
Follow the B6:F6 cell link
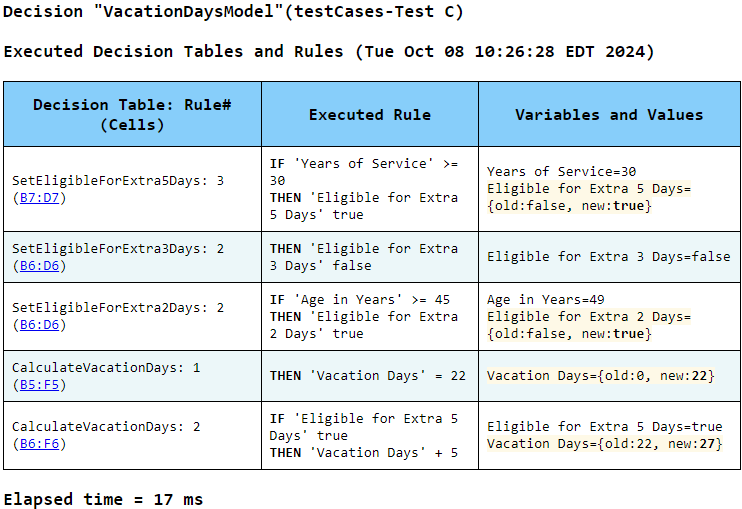click(39, 443)
